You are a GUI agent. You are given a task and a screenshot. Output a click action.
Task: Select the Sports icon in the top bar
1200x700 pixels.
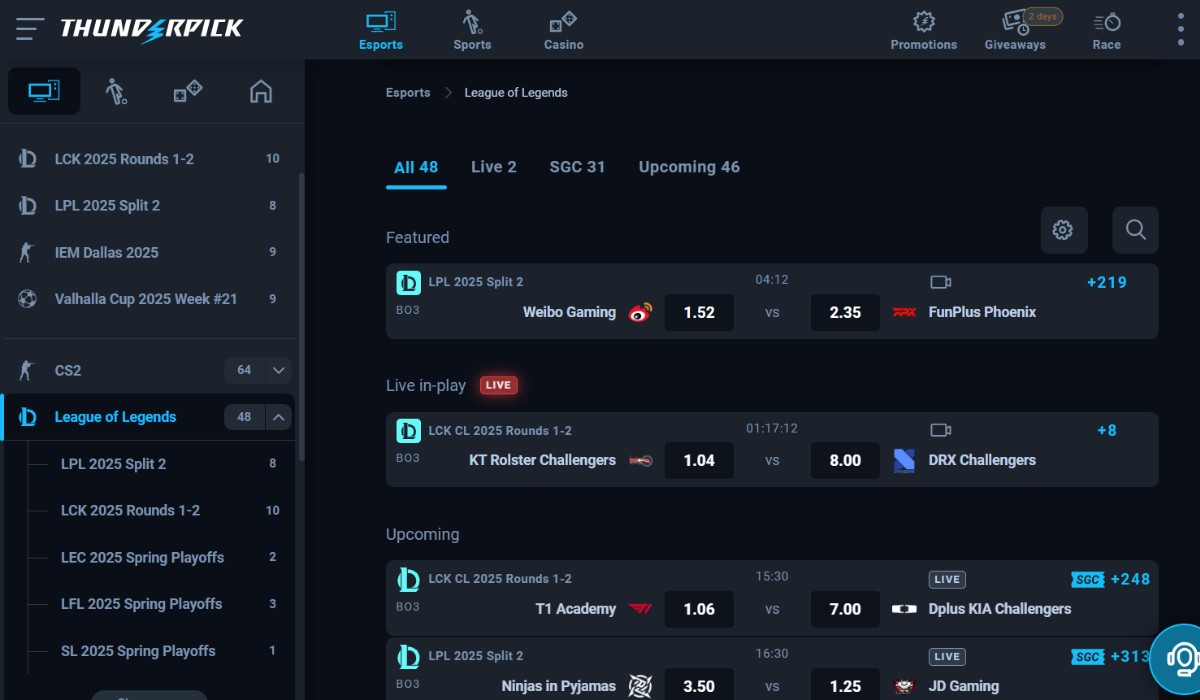pos(472,30)
